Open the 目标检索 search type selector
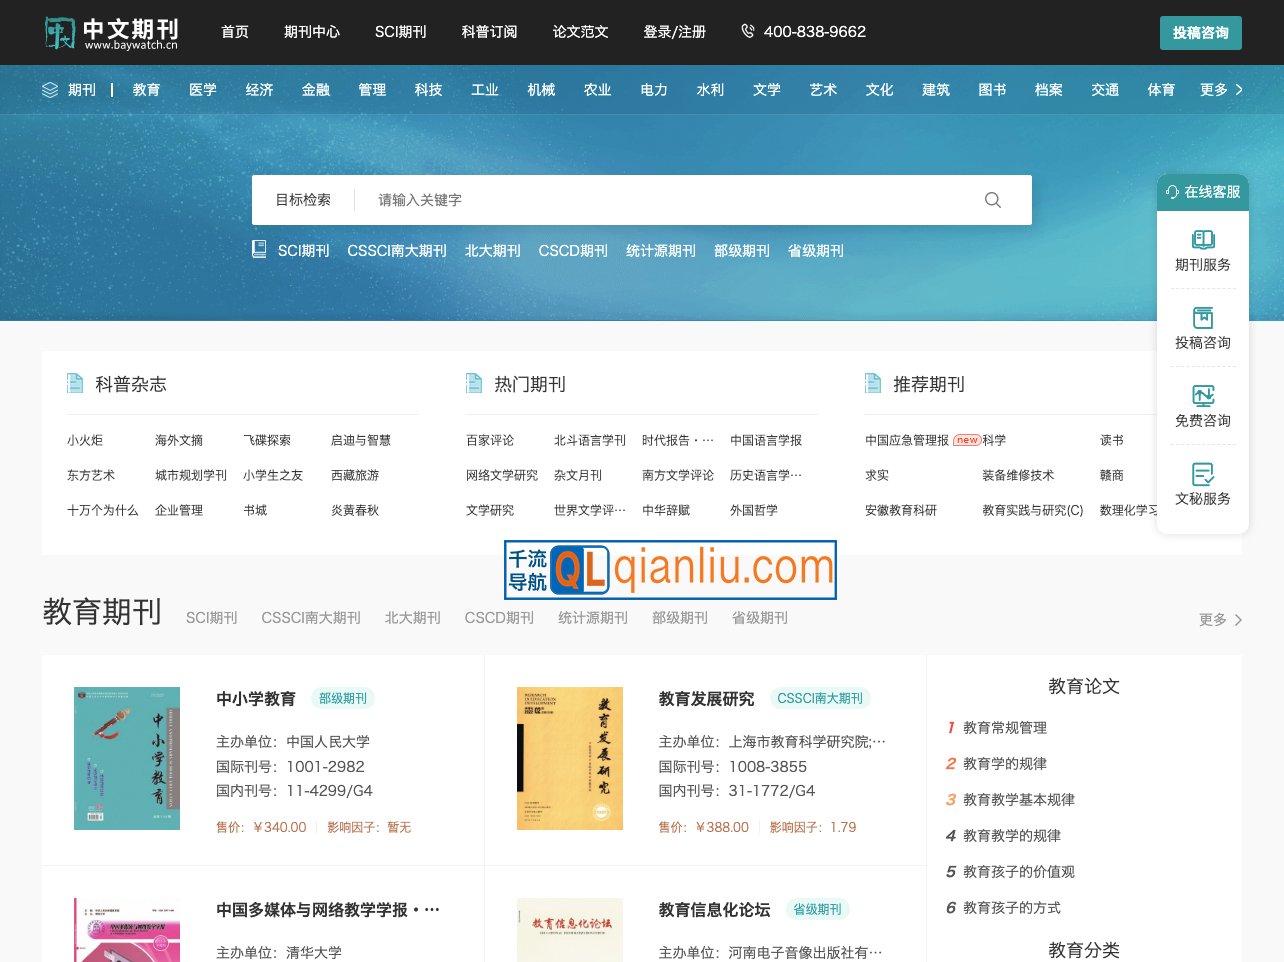This screenshot has width=1284, height=962. (x=303, y=200)
